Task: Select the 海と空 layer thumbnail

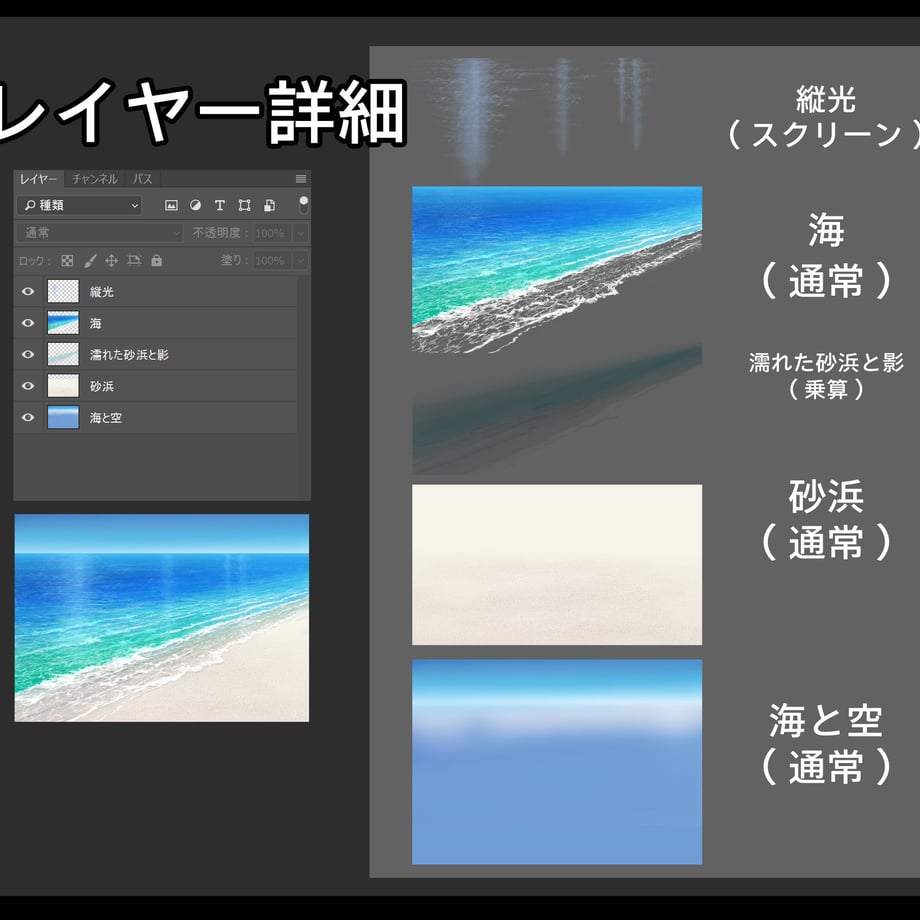Action: [63, 418]
